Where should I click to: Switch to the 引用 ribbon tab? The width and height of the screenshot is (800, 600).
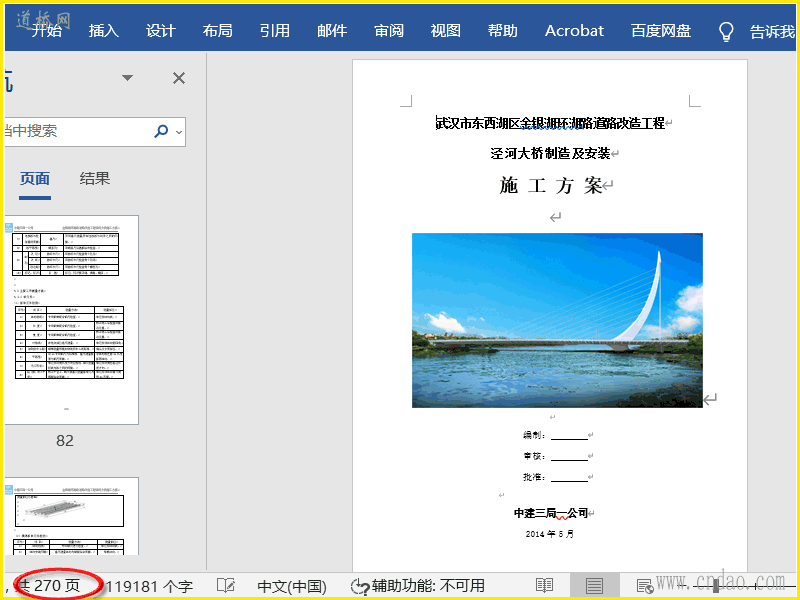coord(275,31)
